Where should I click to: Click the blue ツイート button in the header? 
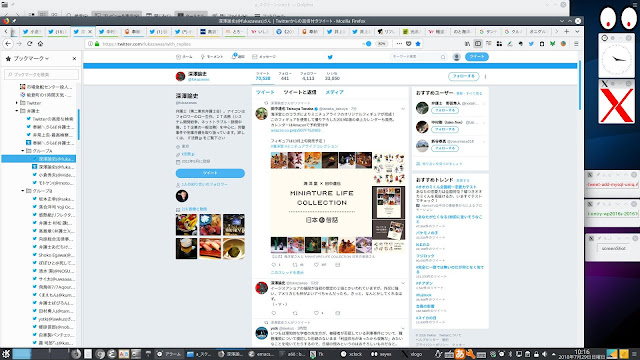476,57
